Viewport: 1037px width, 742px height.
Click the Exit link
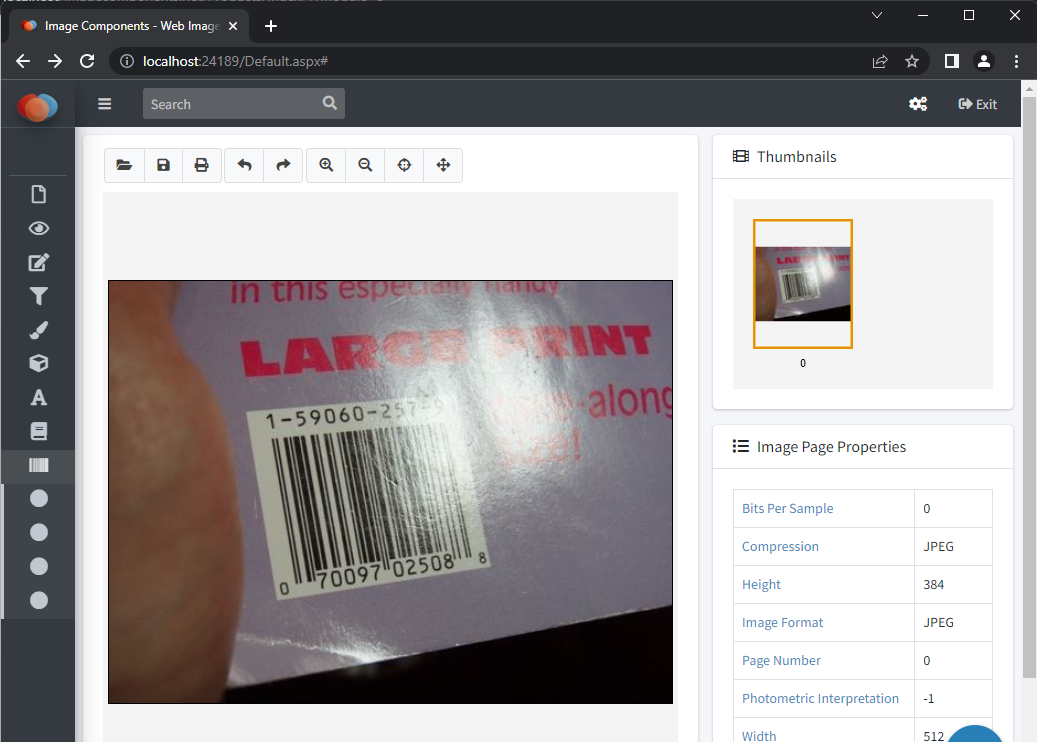tap(977, 104)
